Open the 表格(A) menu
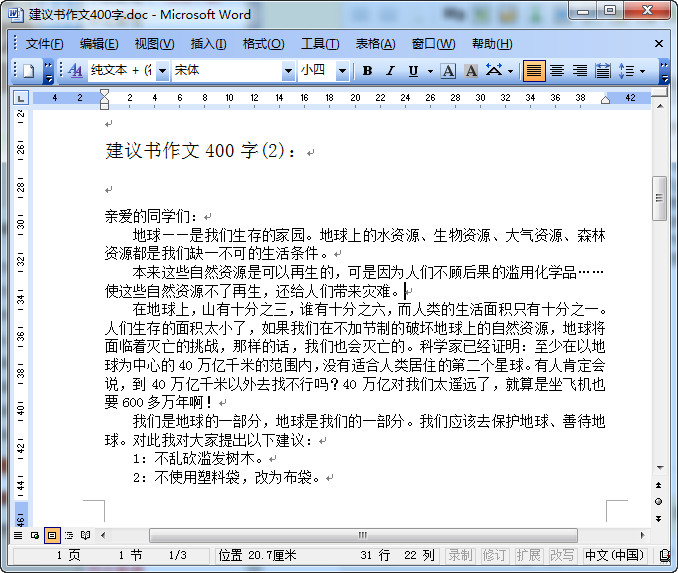The image size is (678, 573). (x=375, y=44)
